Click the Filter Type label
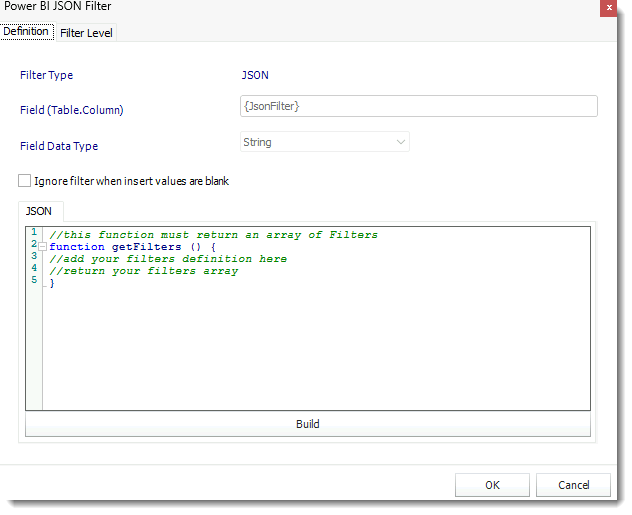 point(46,75)
